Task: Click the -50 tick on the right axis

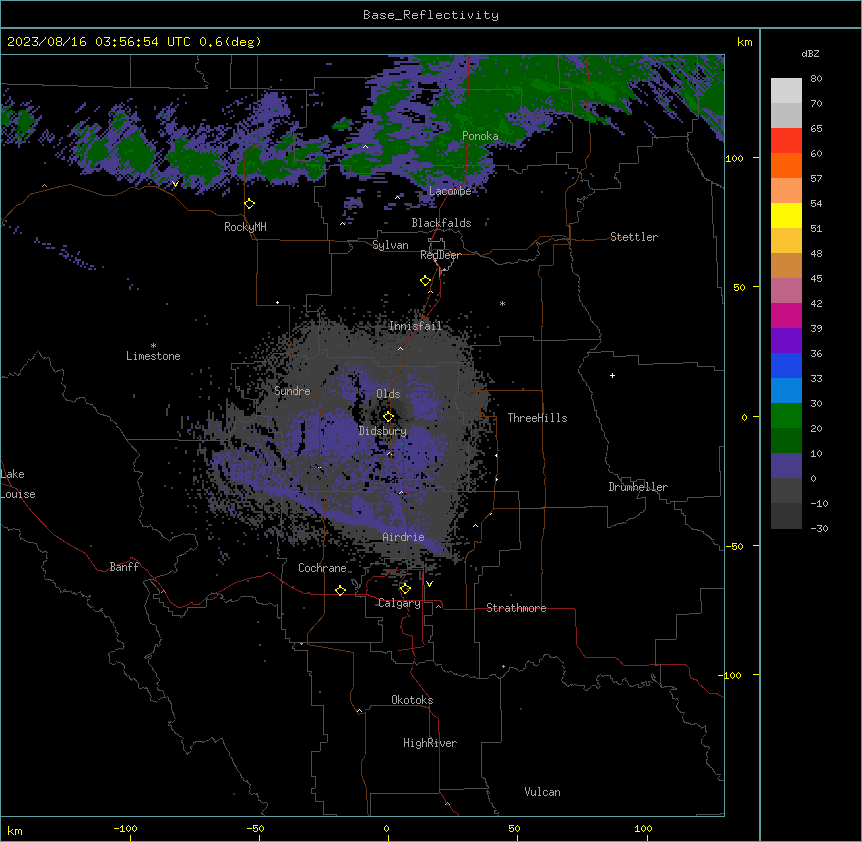Action: coord(734,546)
